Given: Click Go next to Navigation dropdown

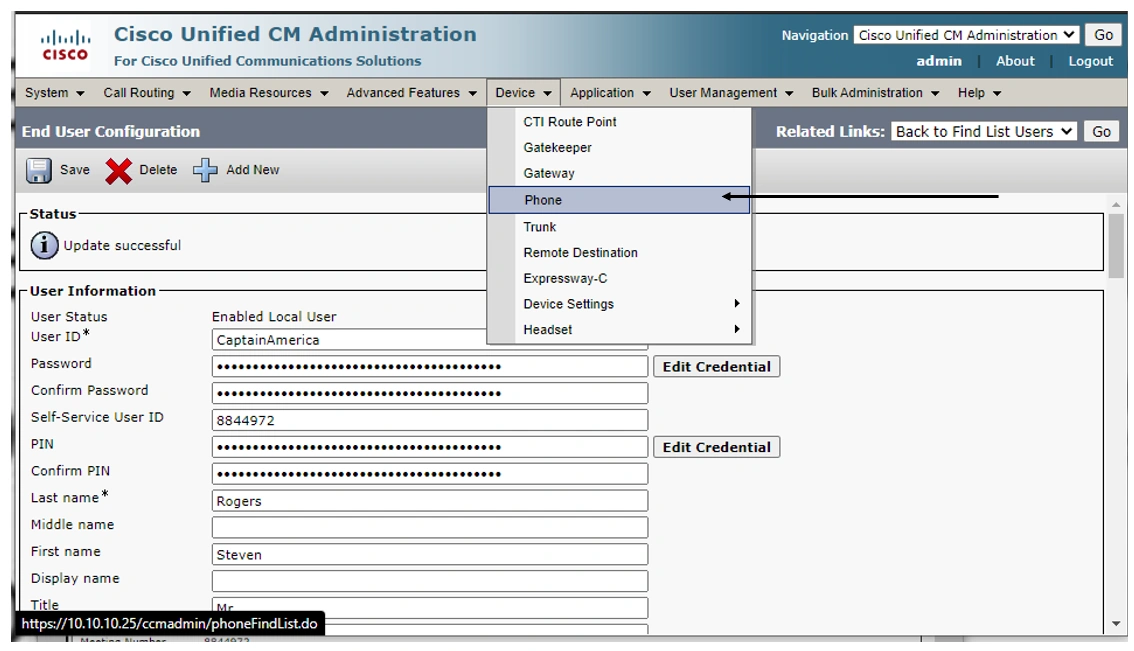Looking at the screenshot, I should pos(1103,35).
